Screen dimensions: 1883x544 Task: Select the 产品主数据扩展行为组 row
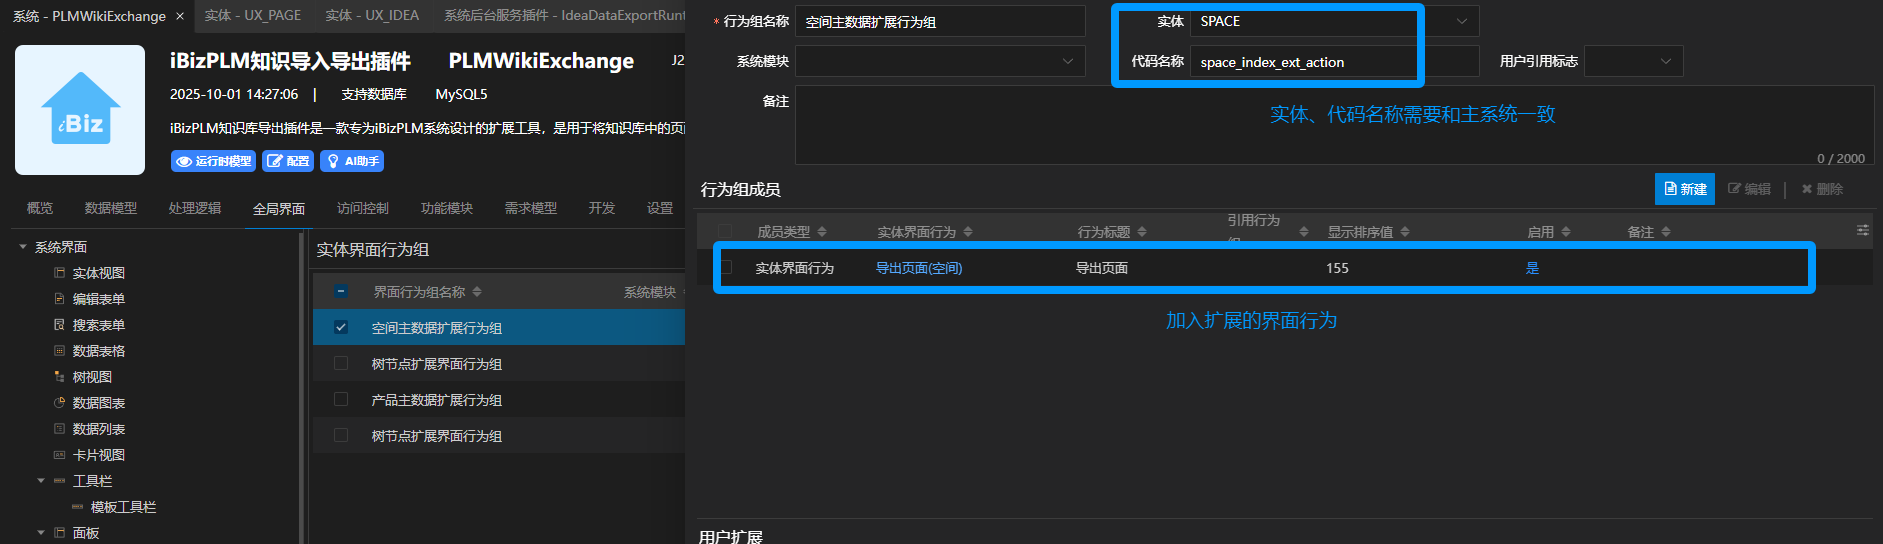coord(499,399)
